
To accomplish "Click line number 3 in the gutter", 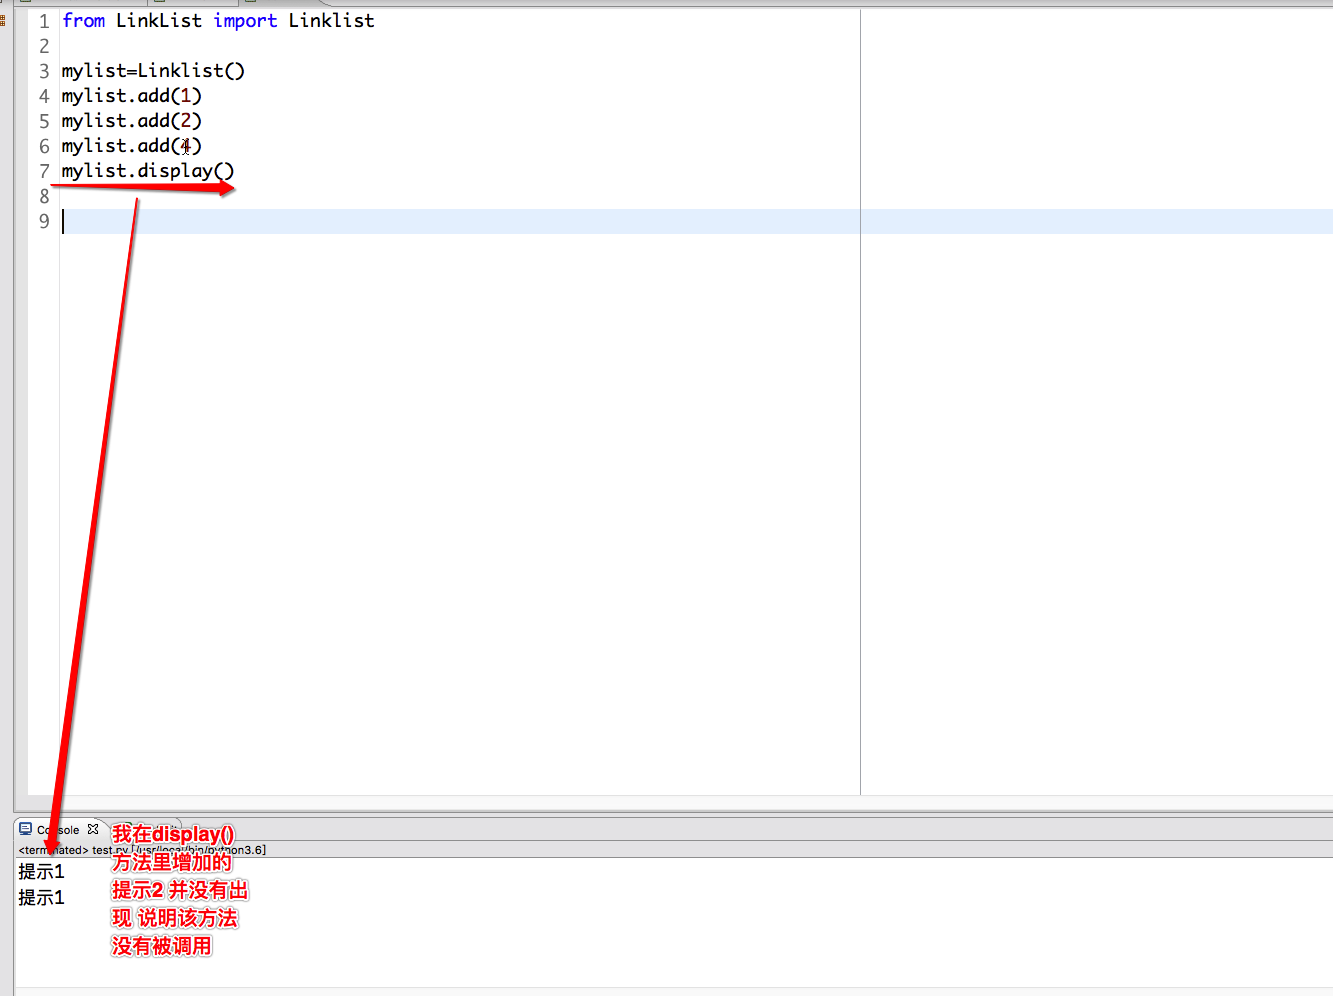I will (x=44, y=71).
